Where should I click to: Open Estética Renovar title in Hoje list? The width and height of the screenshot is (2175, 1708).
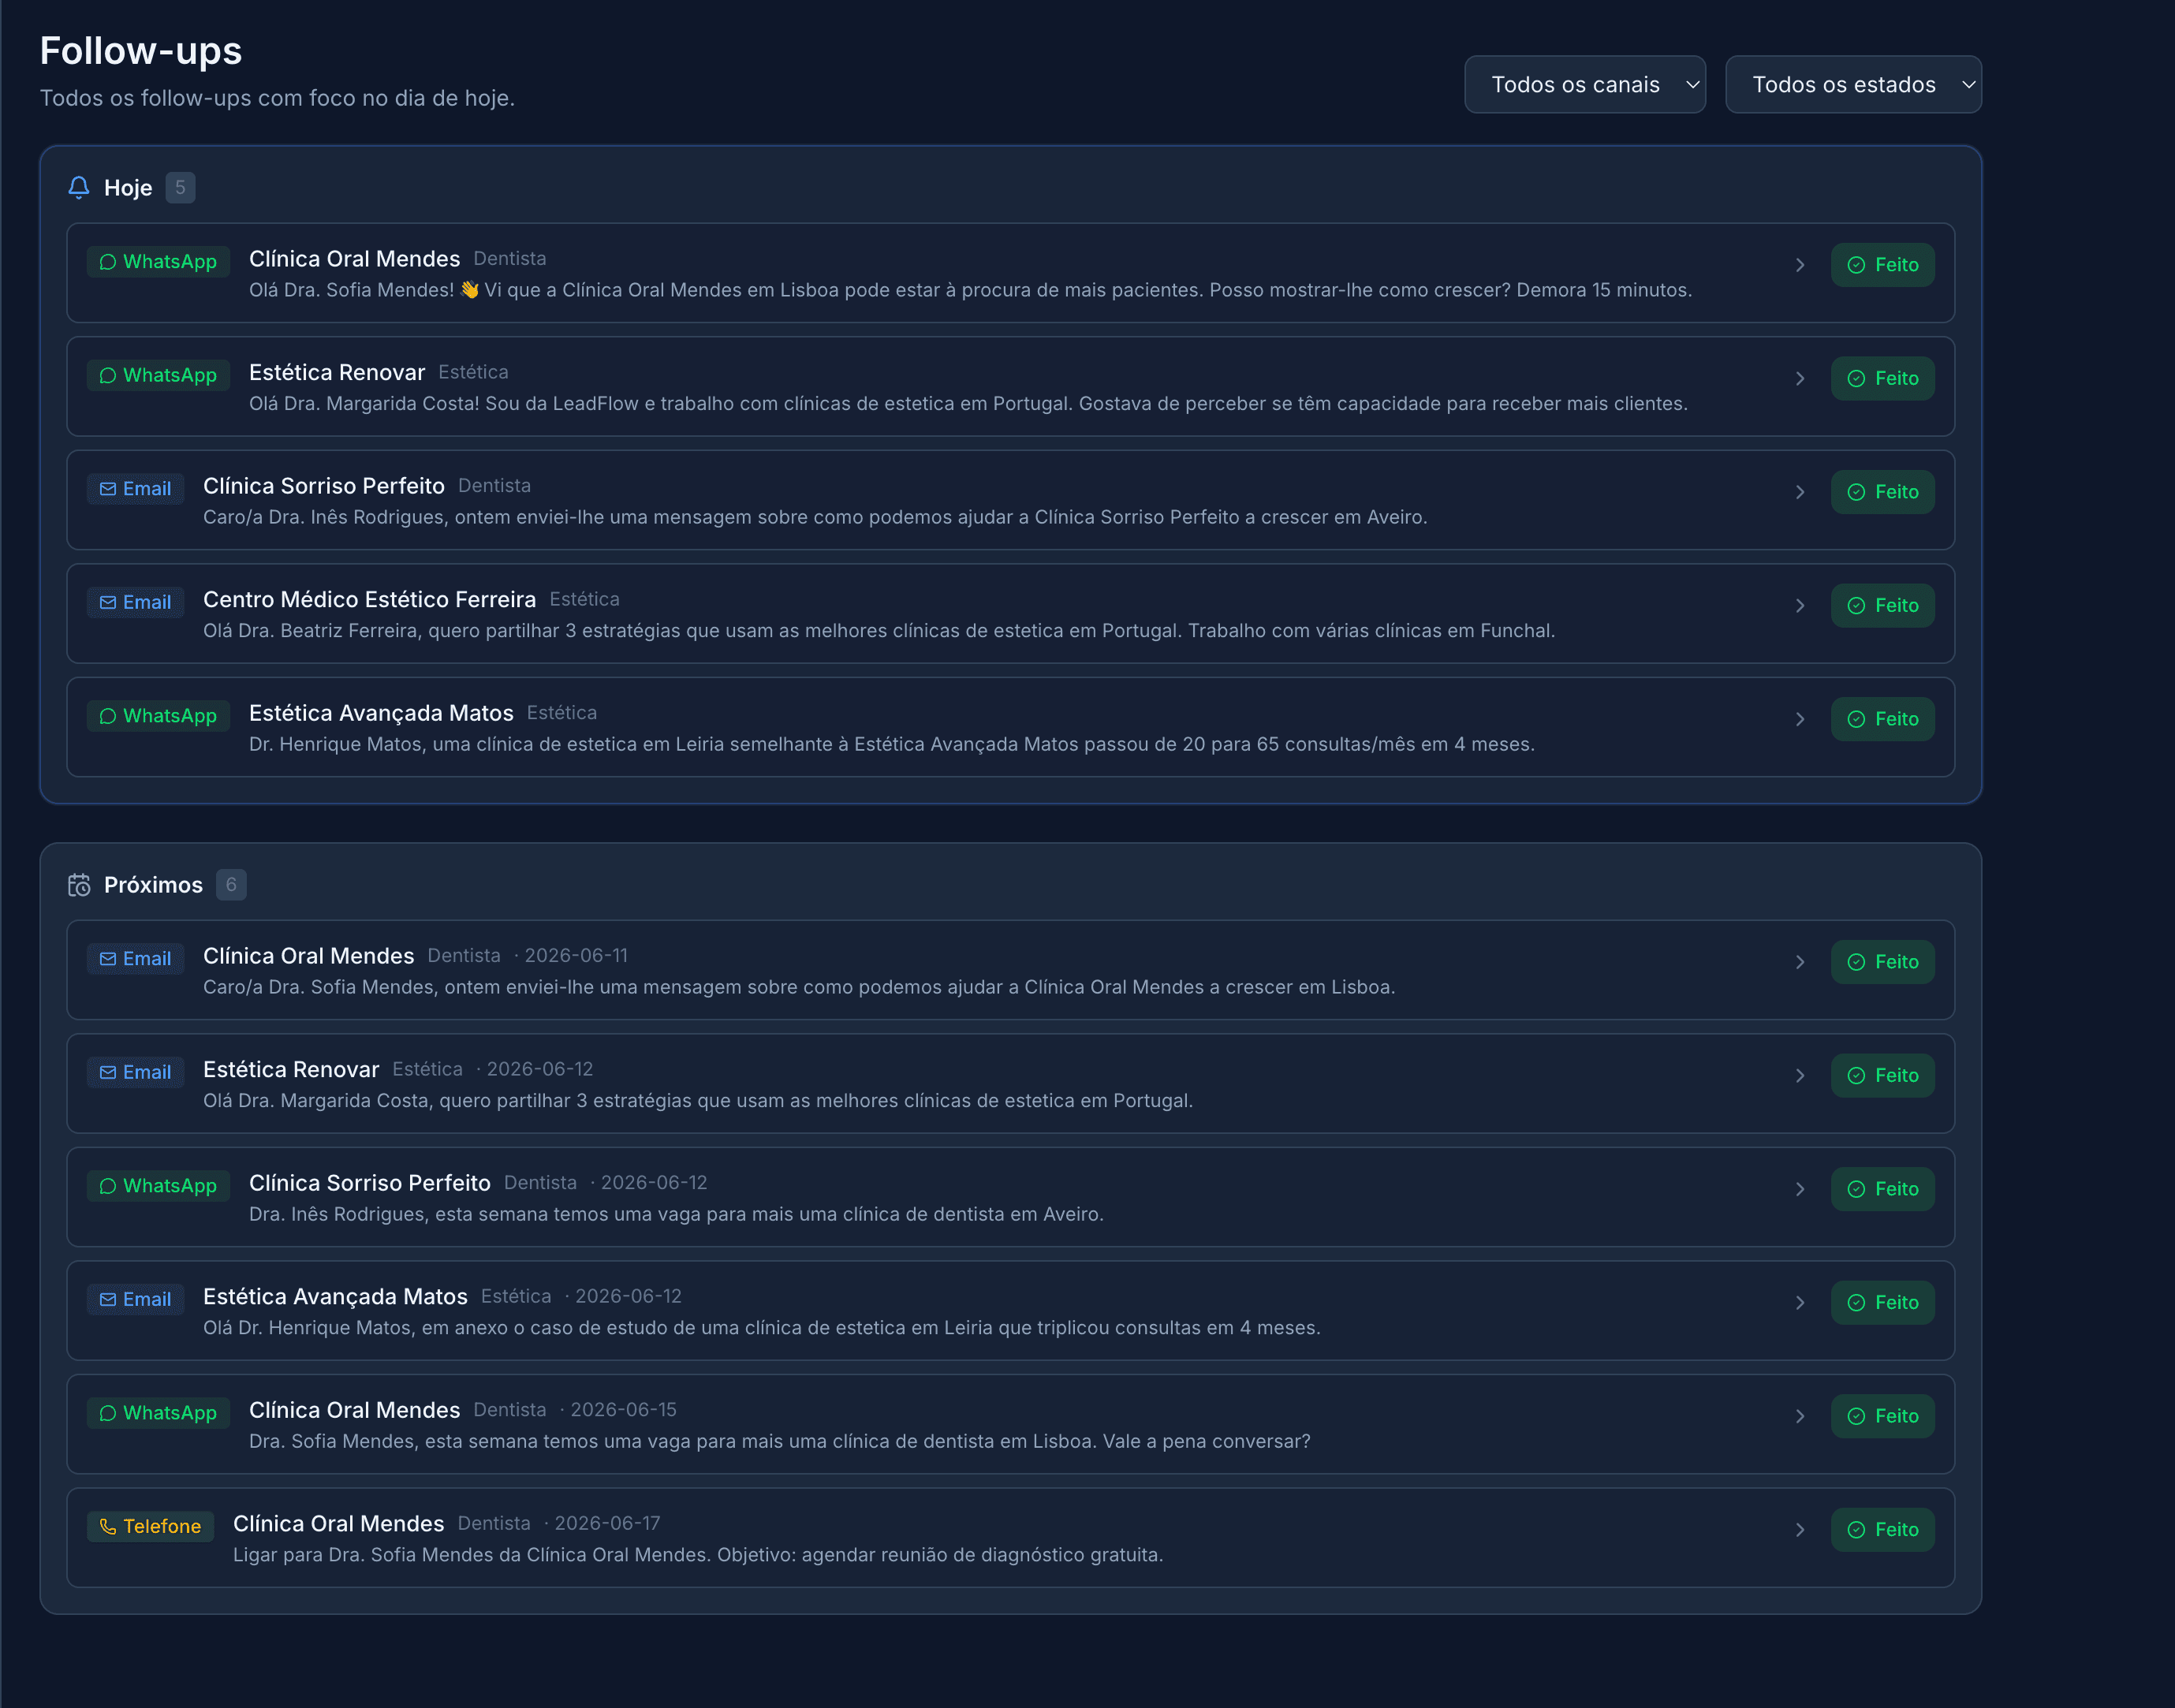[337, 373]
